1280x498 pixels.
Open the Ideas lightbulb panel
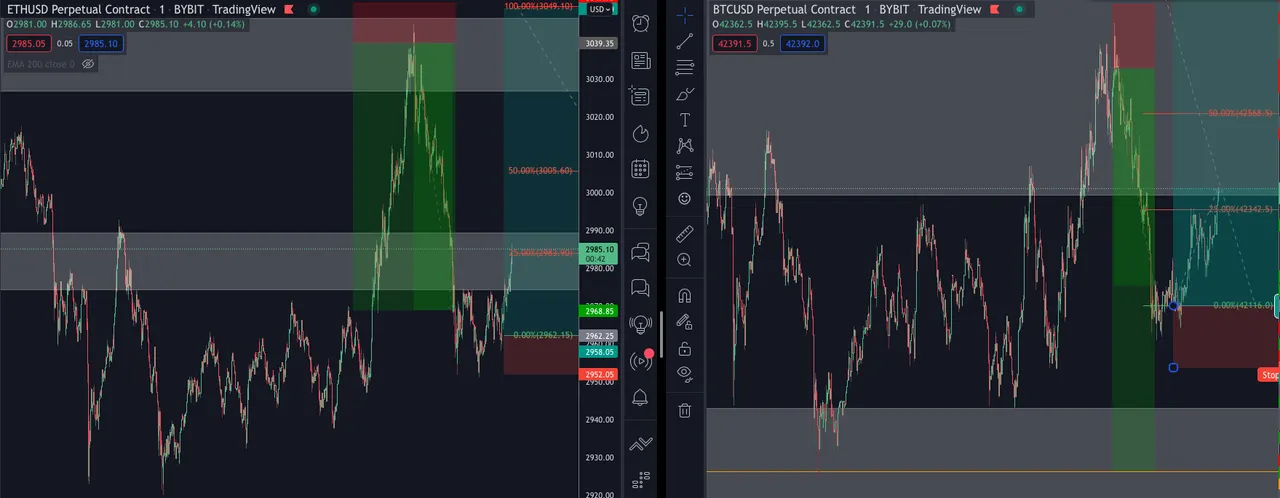point(641,206)
